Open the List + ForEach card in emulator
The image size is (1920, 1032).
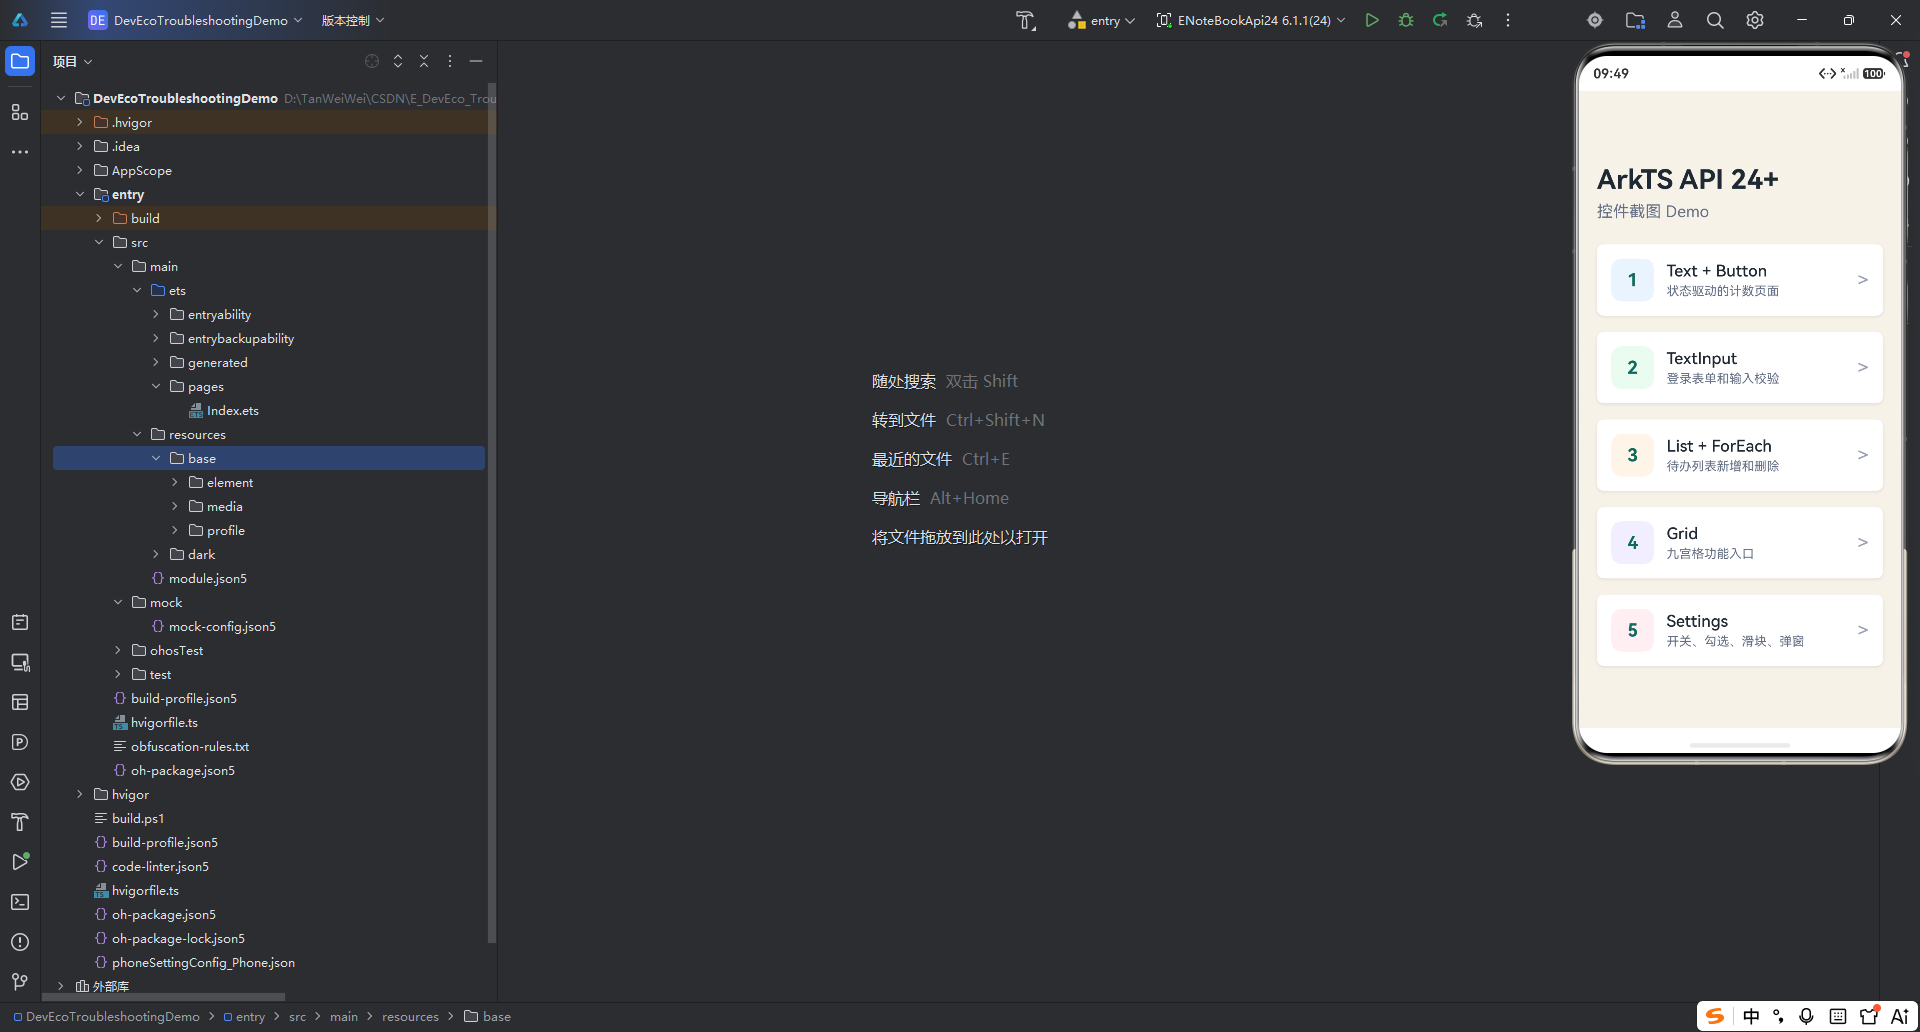pos(1739,455)
